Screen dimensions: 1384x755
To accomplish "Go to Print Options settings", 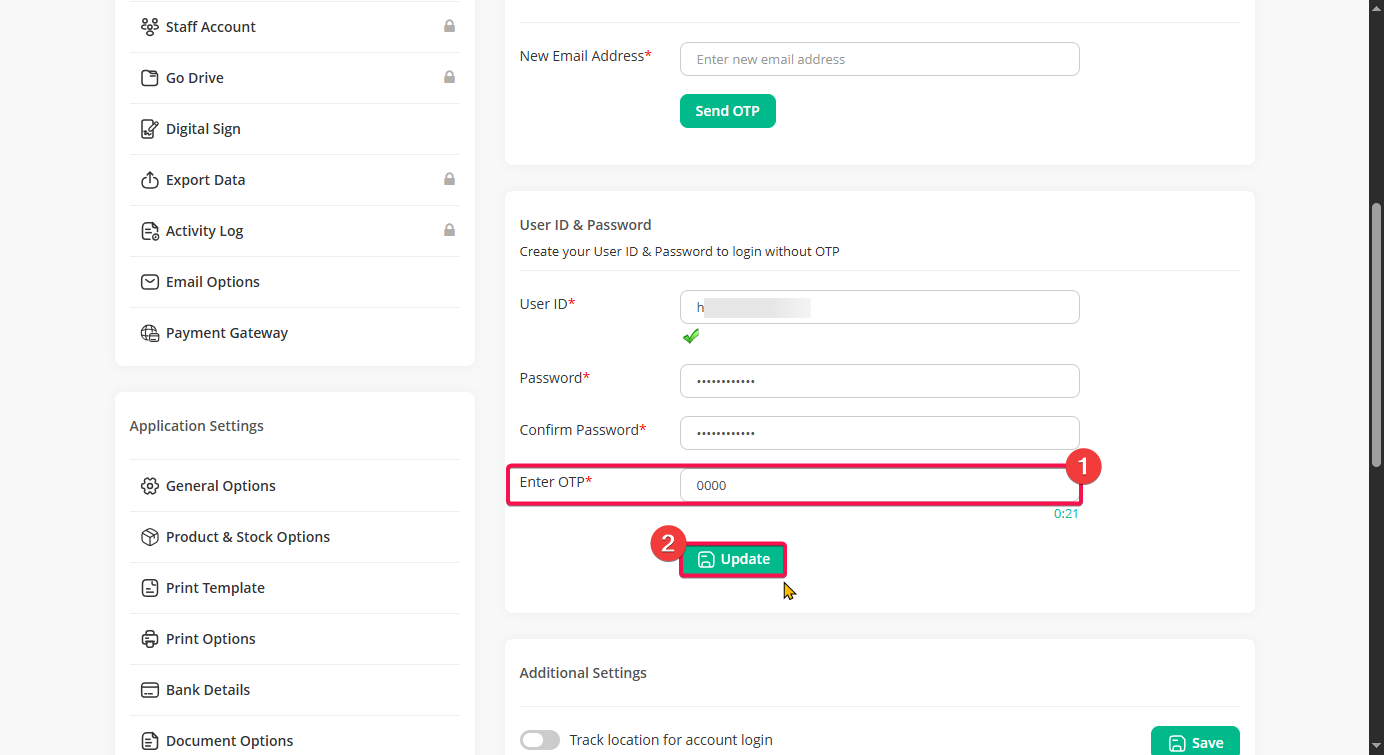I will [210, 639].
